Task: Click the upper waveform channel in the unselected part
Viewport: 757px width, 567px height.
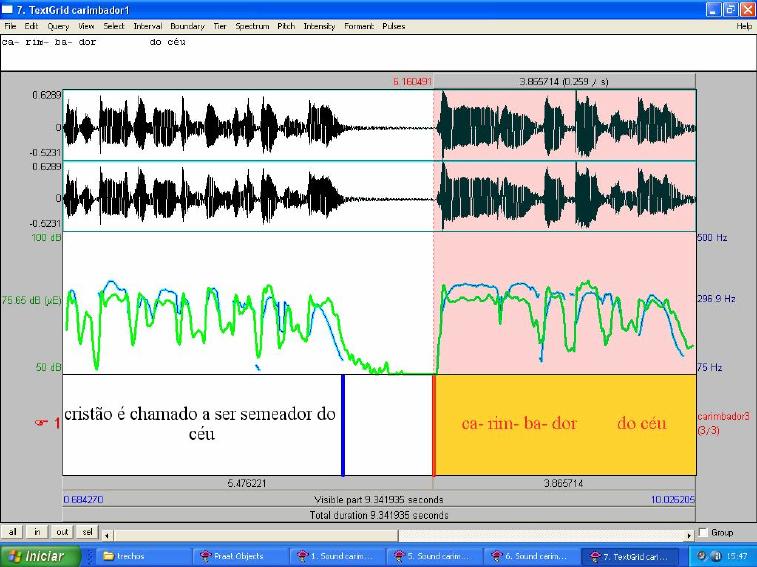Action: [x=248, y=126]
